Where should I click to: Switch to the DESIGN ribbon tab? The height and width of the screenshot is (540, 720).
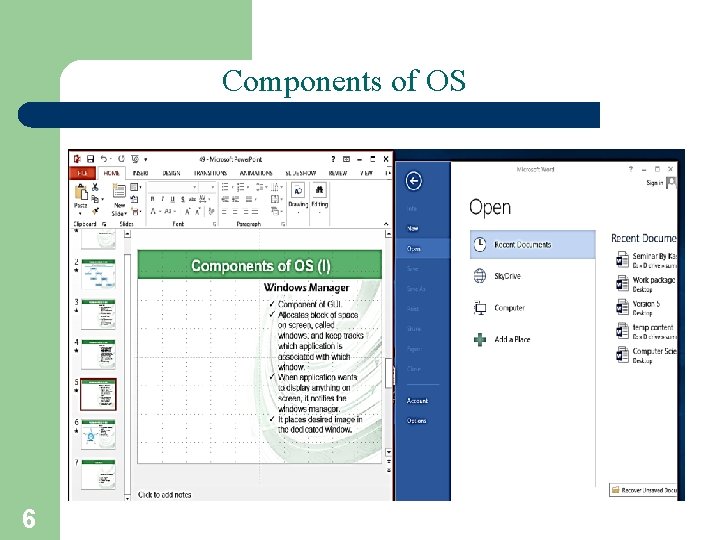coord(171,173)
